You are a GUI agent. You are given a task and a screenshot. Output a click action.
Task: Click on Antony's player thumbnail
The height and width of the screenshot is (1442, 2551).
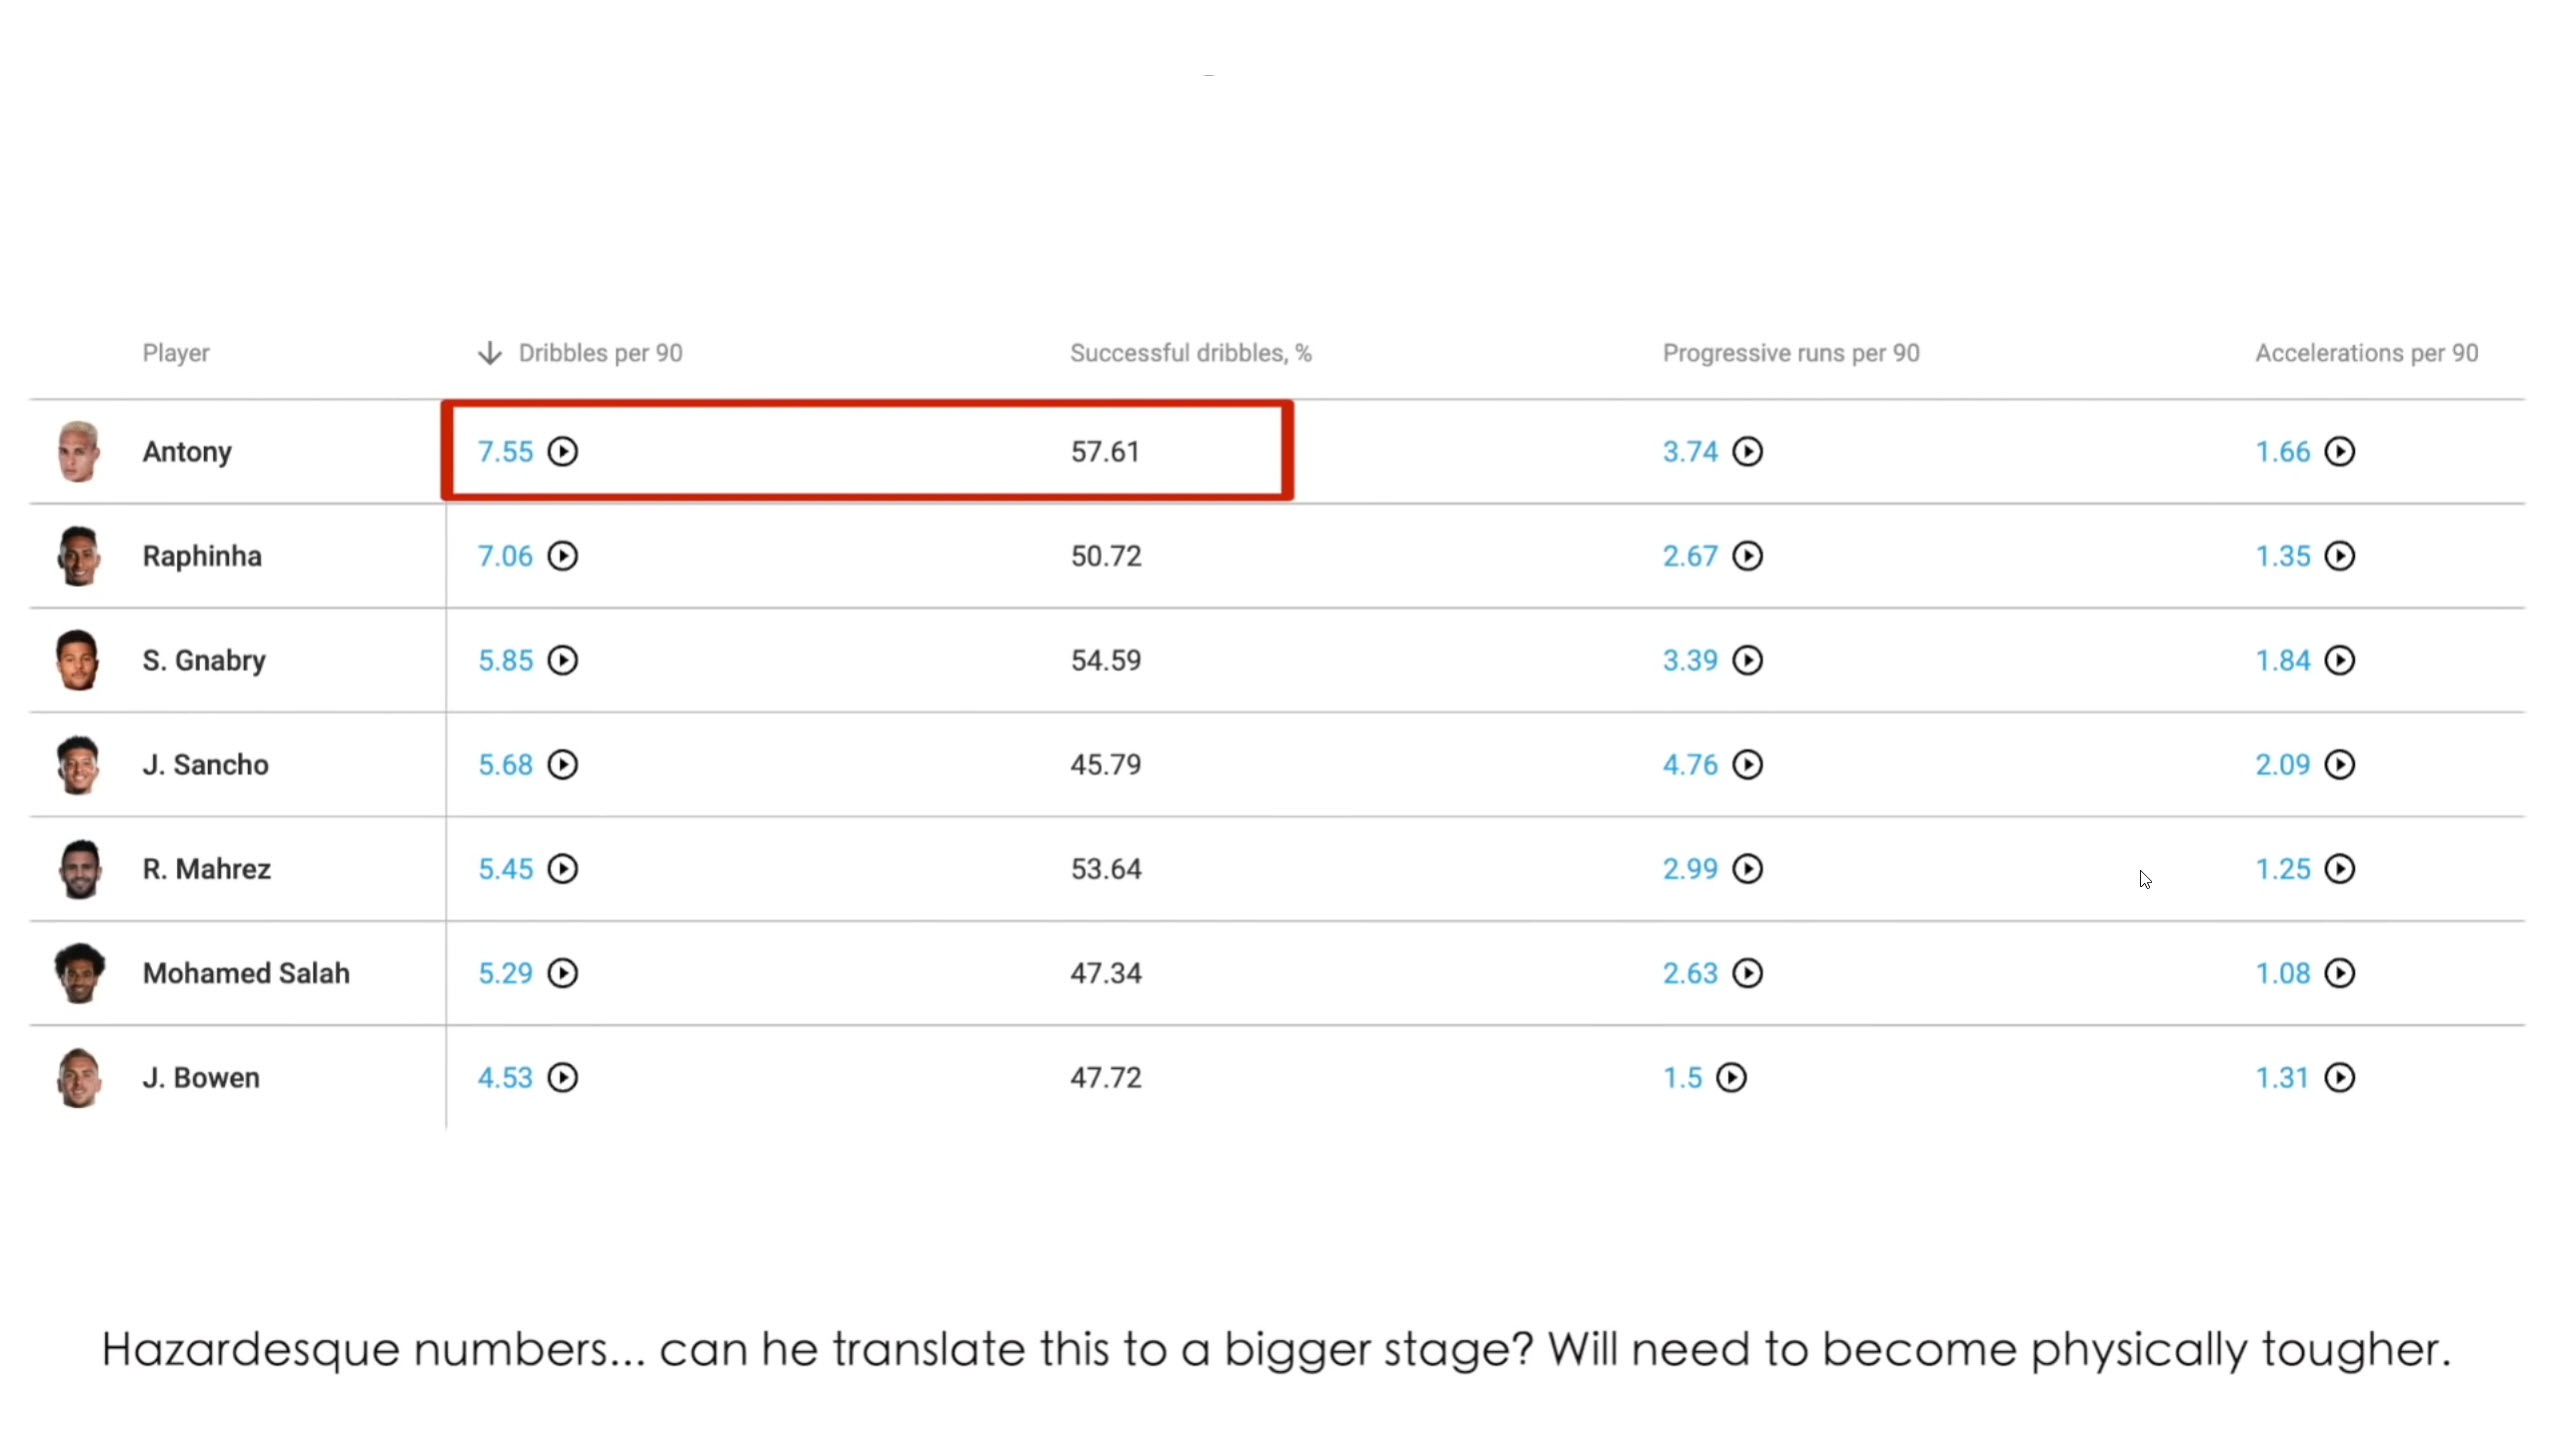pos(77,452)
